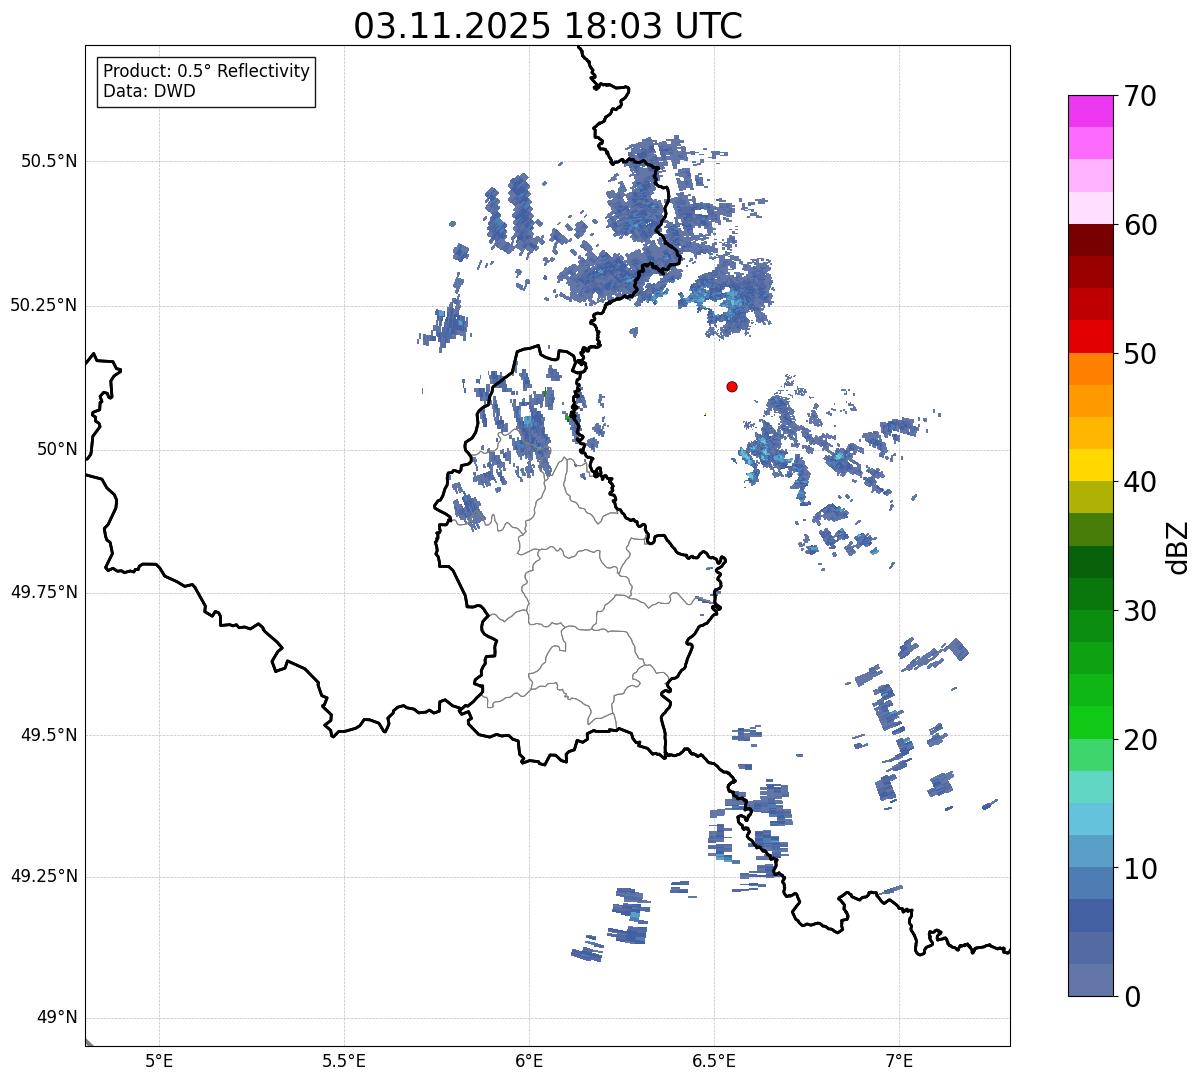The width and height of the screenshot is (1202, 1081).
Task: Click the latitude label 49.75°N
Action: [x=44, y=592]
